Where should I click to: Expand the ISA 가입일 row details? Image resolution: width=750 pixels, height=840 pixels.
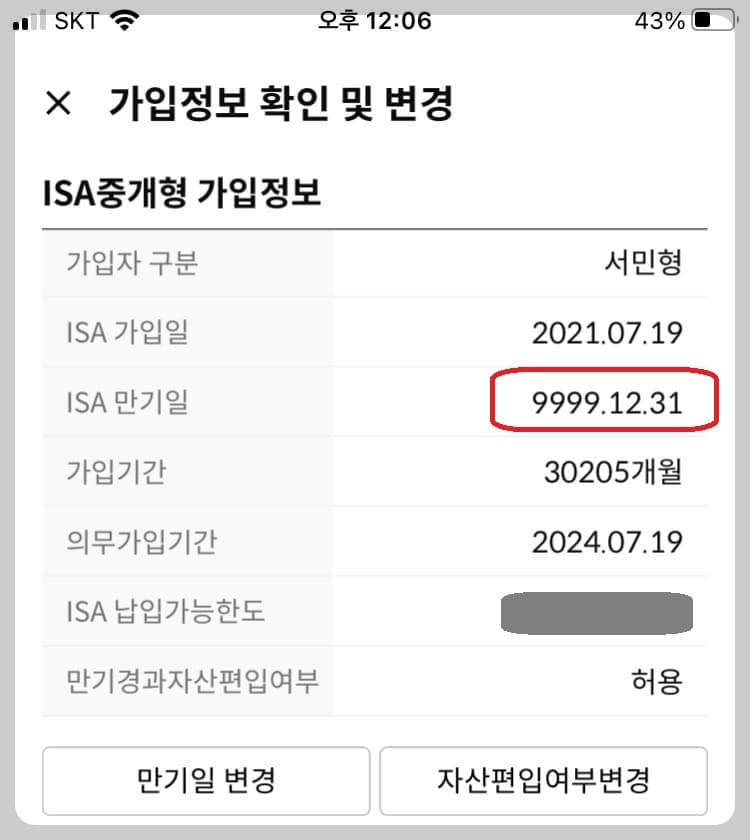coord(375,330)
